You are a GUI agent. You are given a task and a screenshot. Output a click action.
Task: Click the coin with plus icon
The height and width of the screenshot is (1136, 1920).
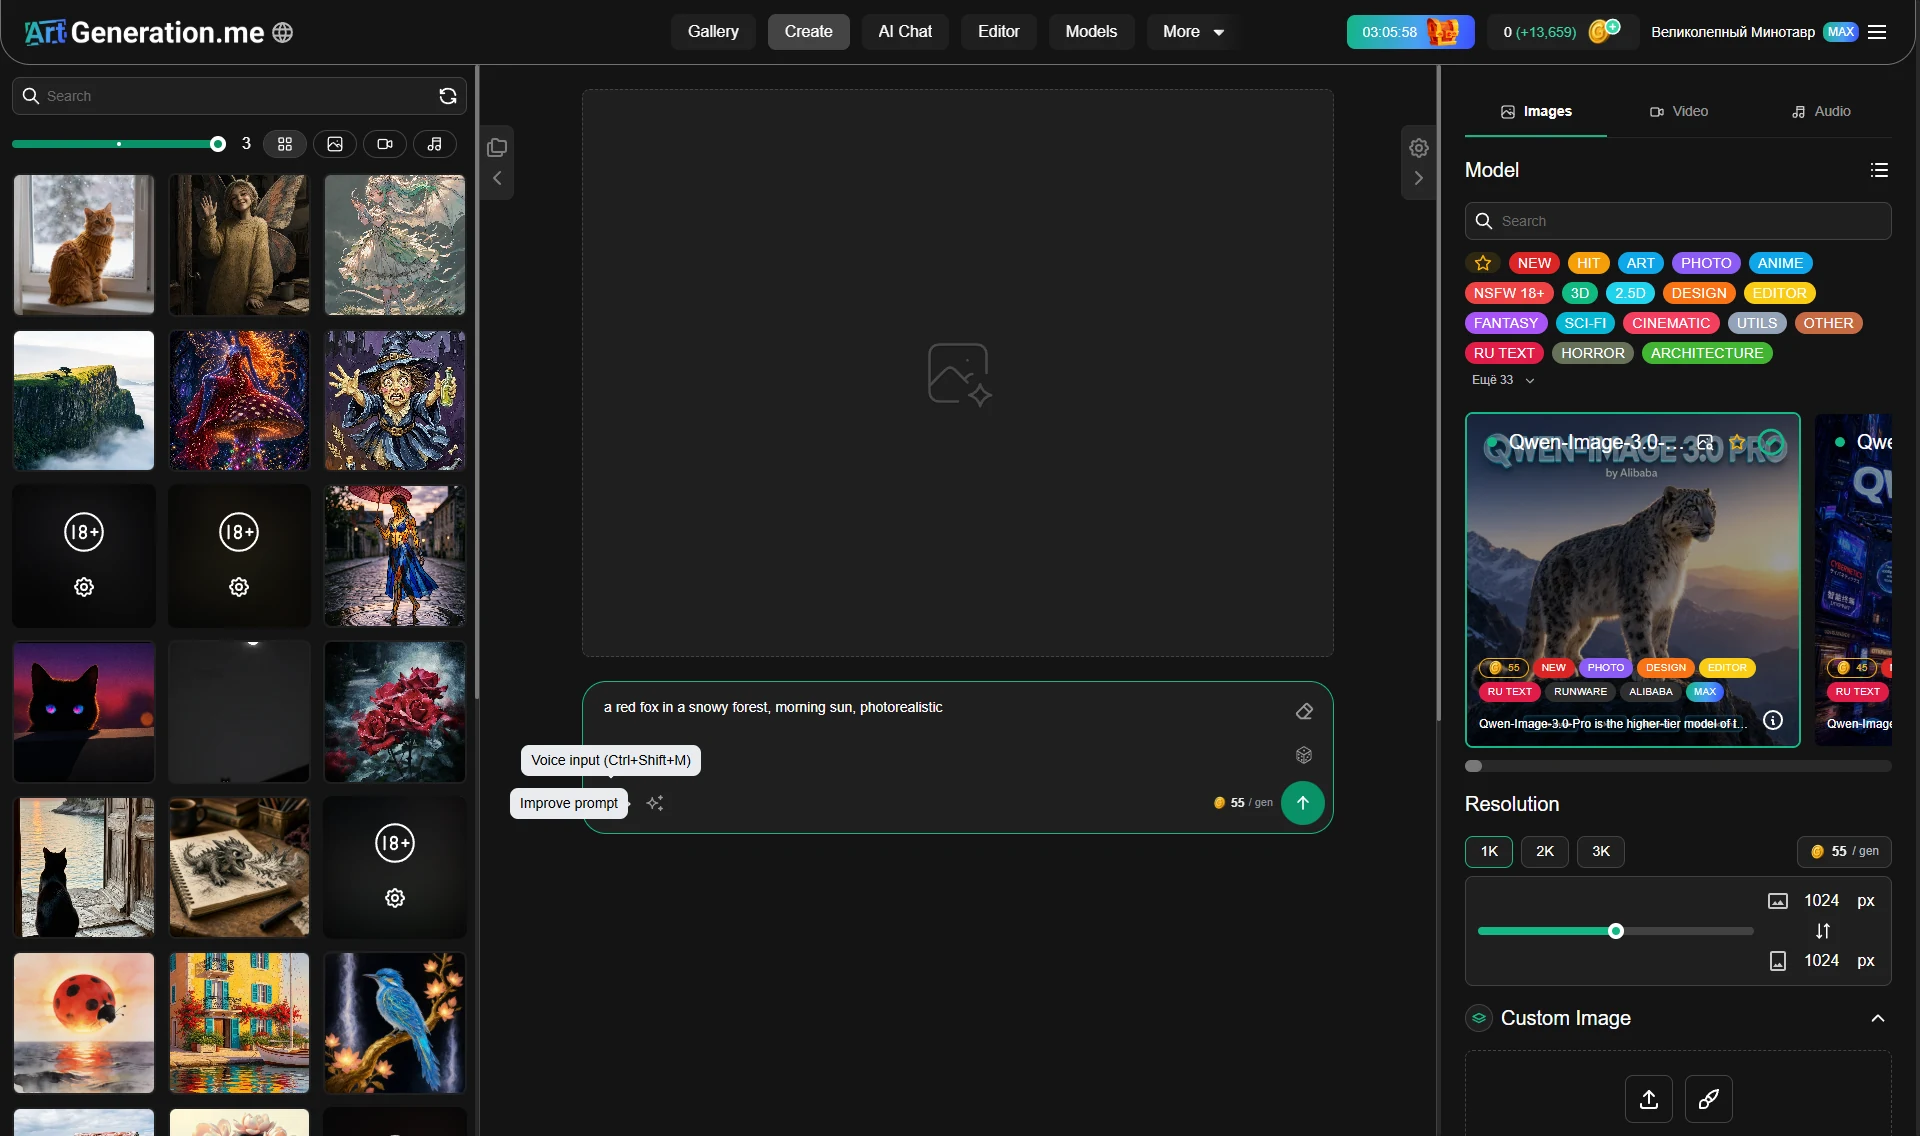click(x=1603, y=31)
